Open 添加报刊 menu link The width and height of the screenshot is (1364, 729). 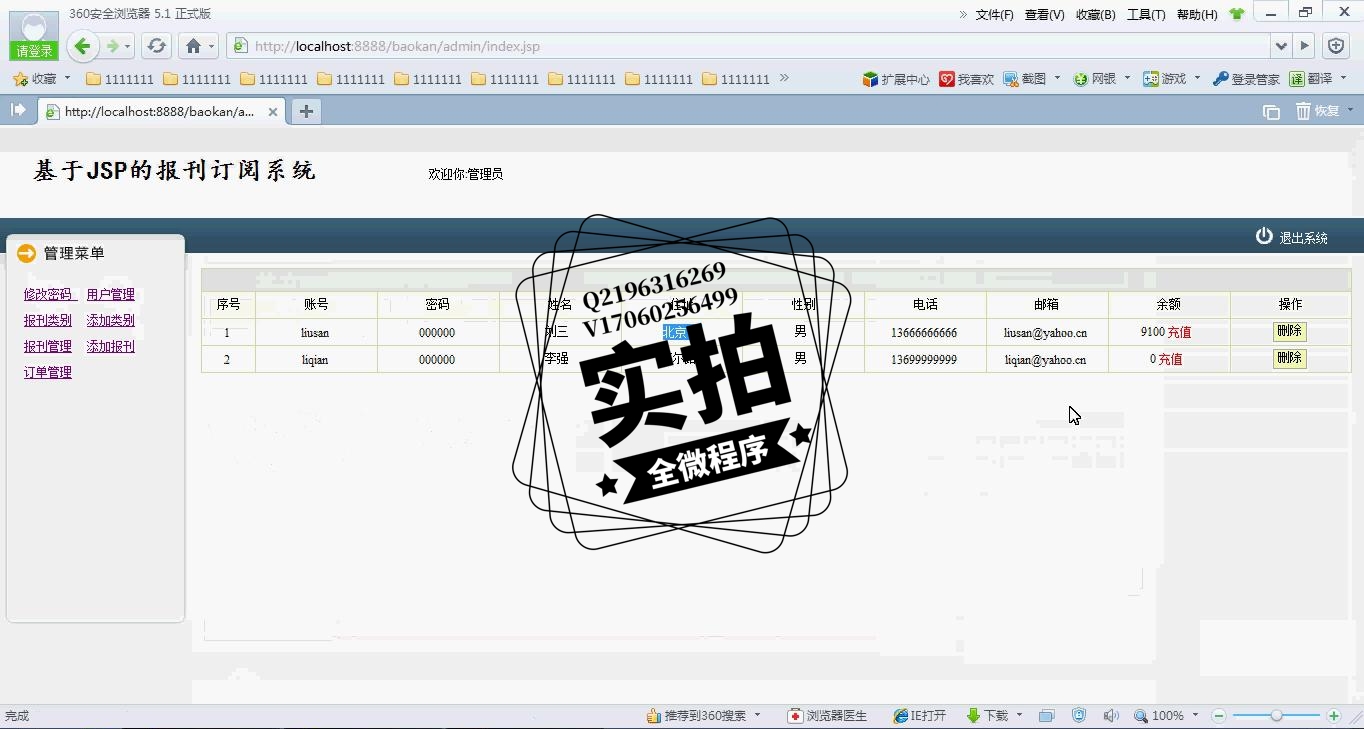[110, 347]
